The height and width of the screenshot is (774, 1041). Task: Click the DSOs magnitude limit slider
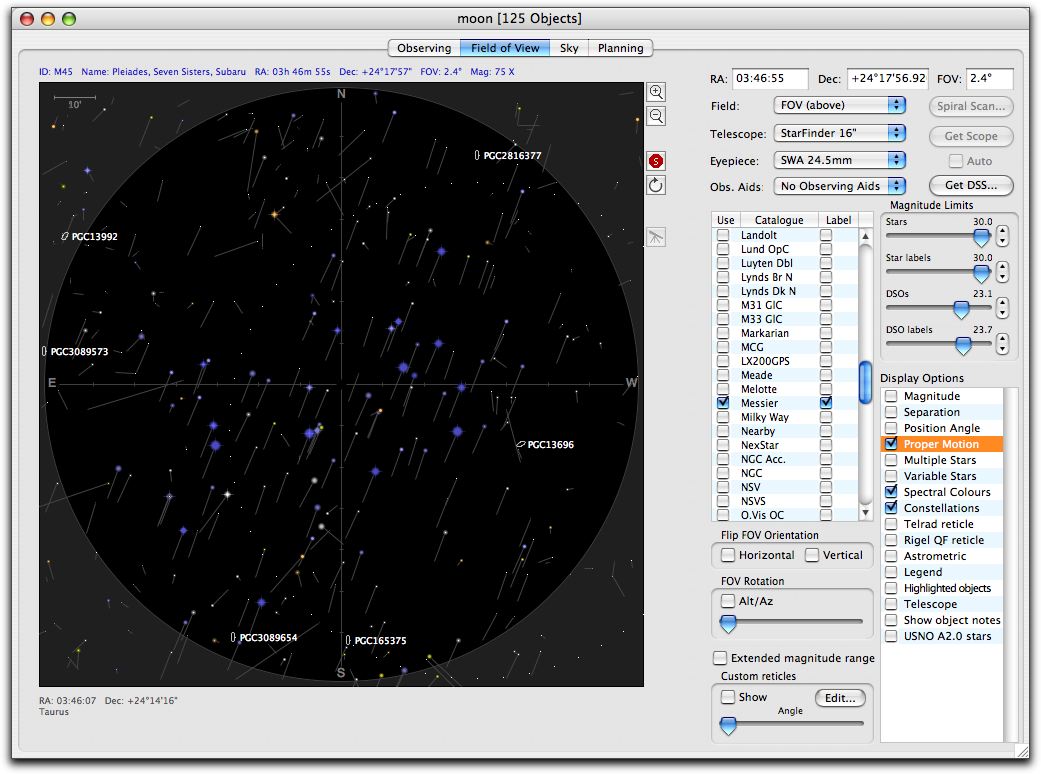pyautogui.click(x=961, y=310)
